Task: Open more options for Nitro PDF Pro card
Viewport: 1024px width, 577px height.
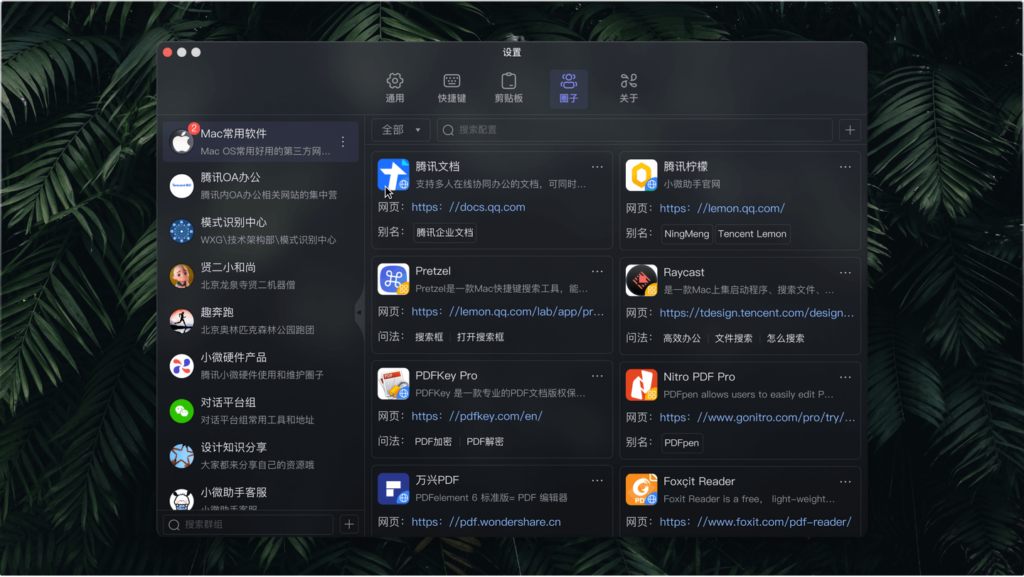Action: point(845,377)
